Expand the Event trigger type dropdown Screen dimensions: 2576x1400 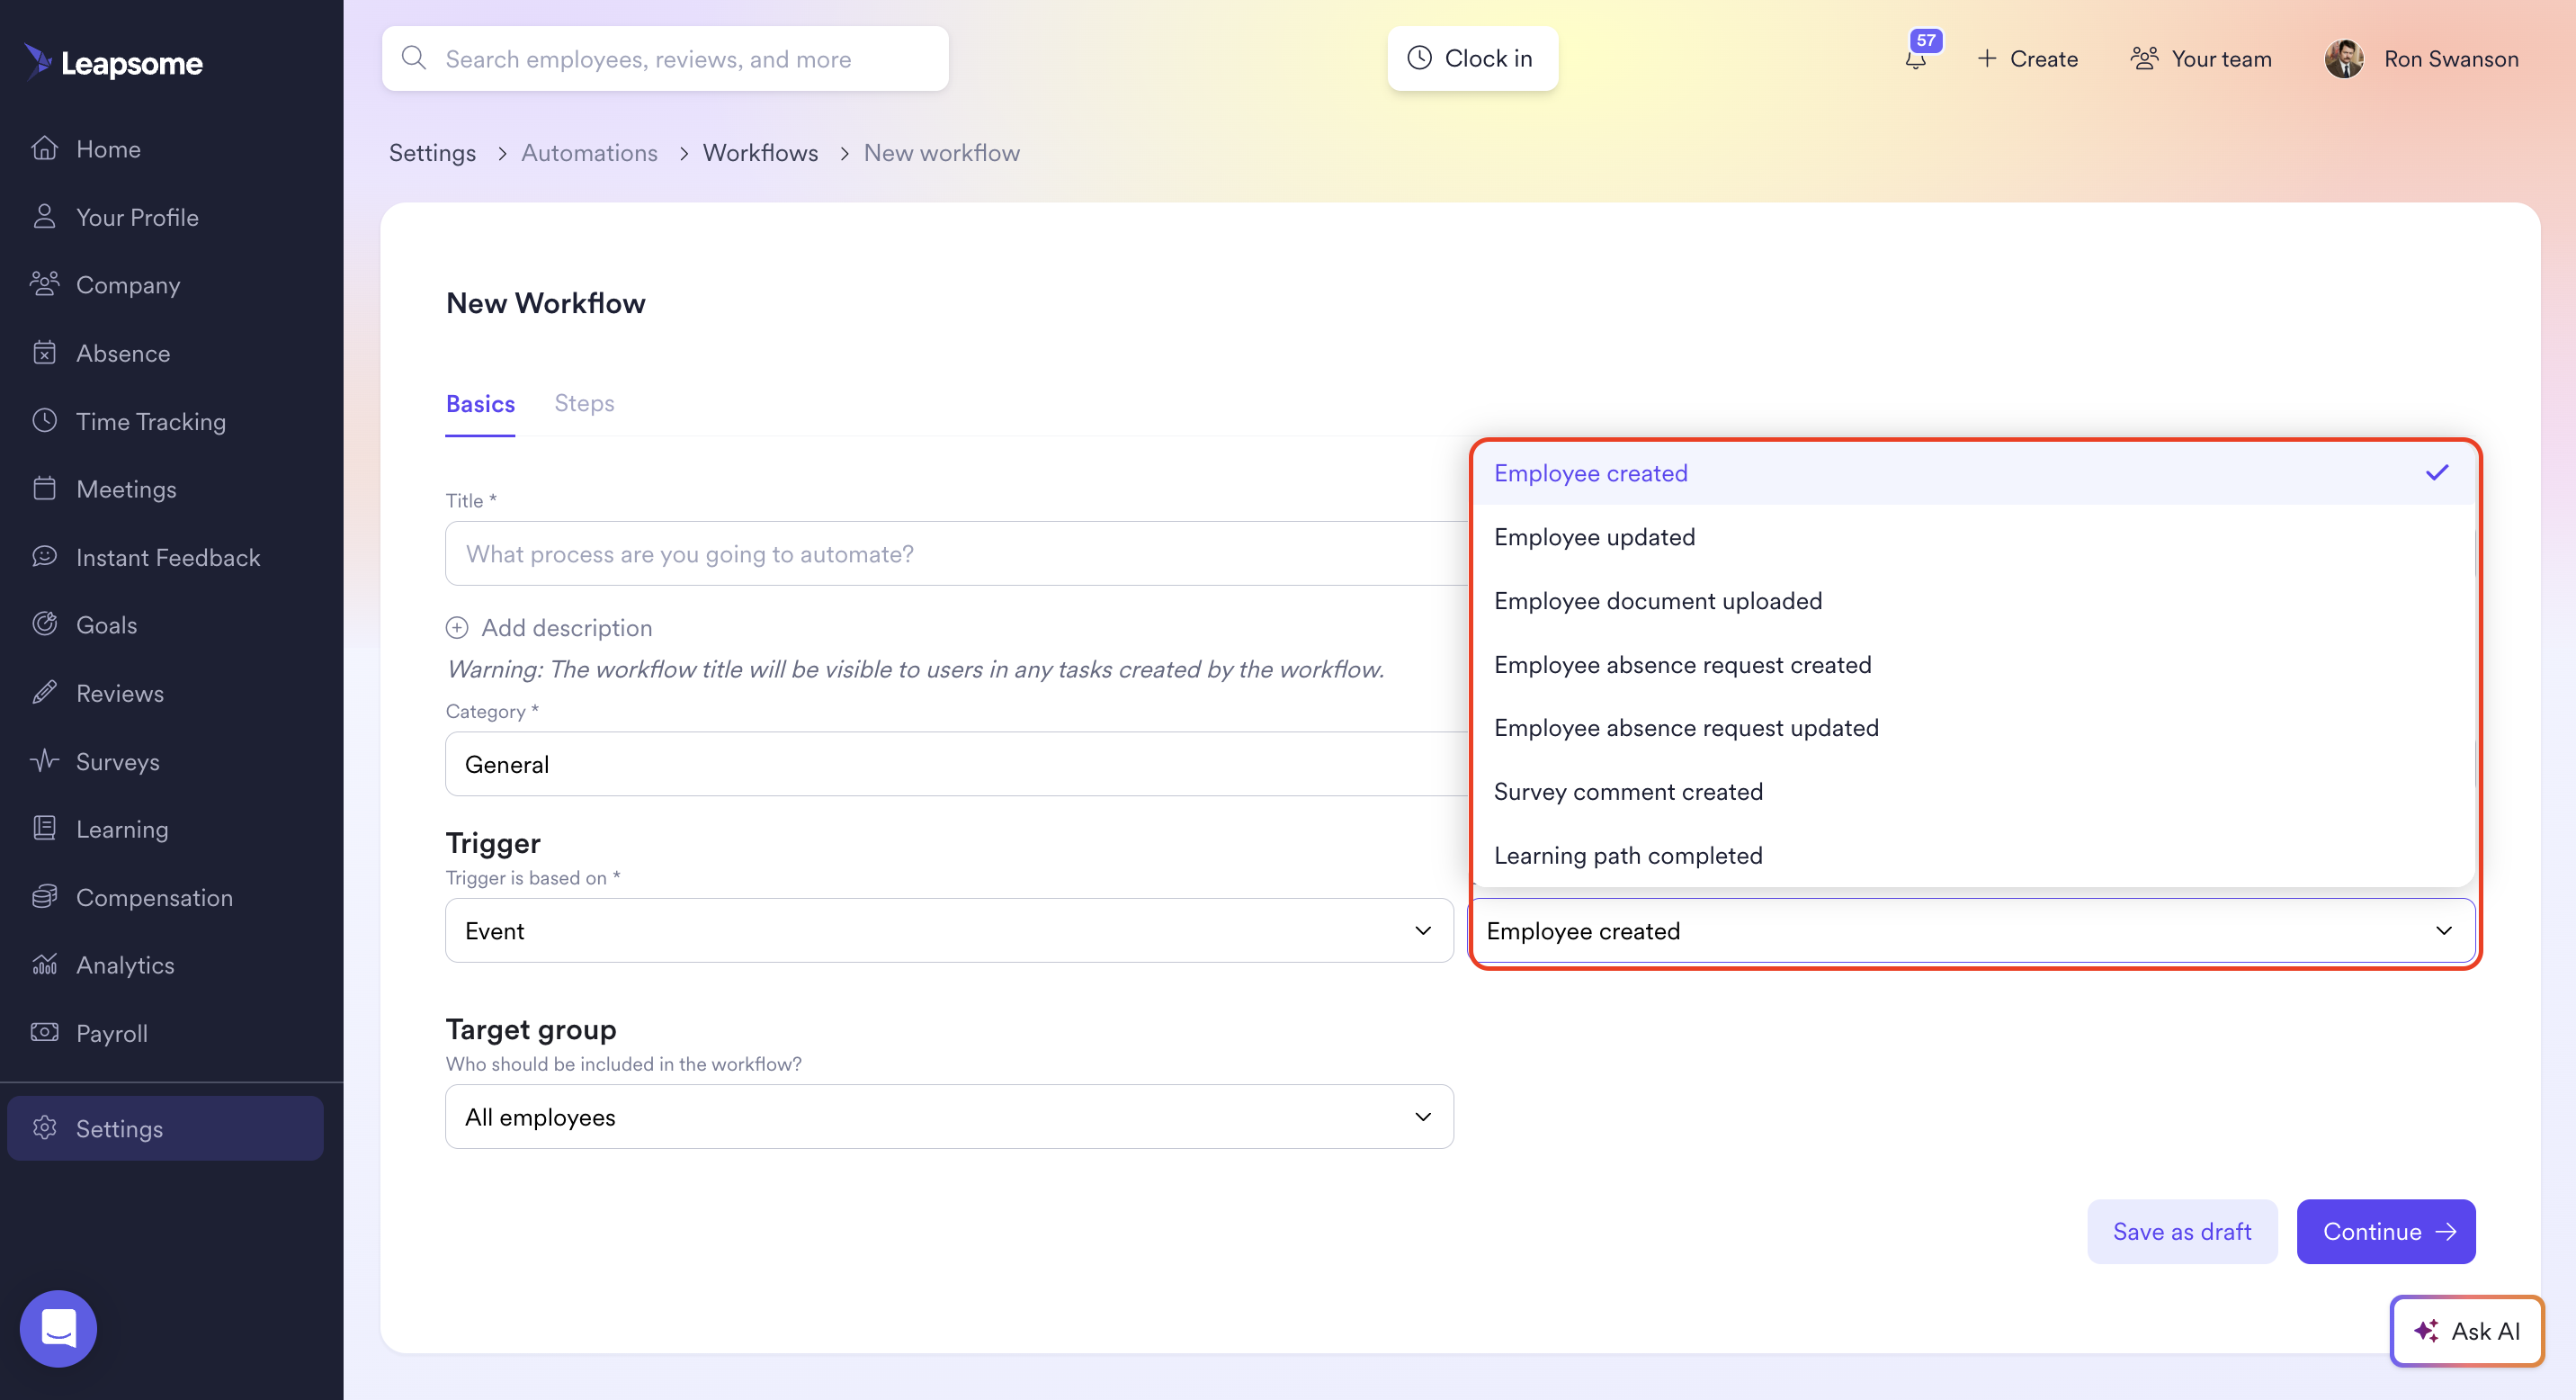point(949,930)
